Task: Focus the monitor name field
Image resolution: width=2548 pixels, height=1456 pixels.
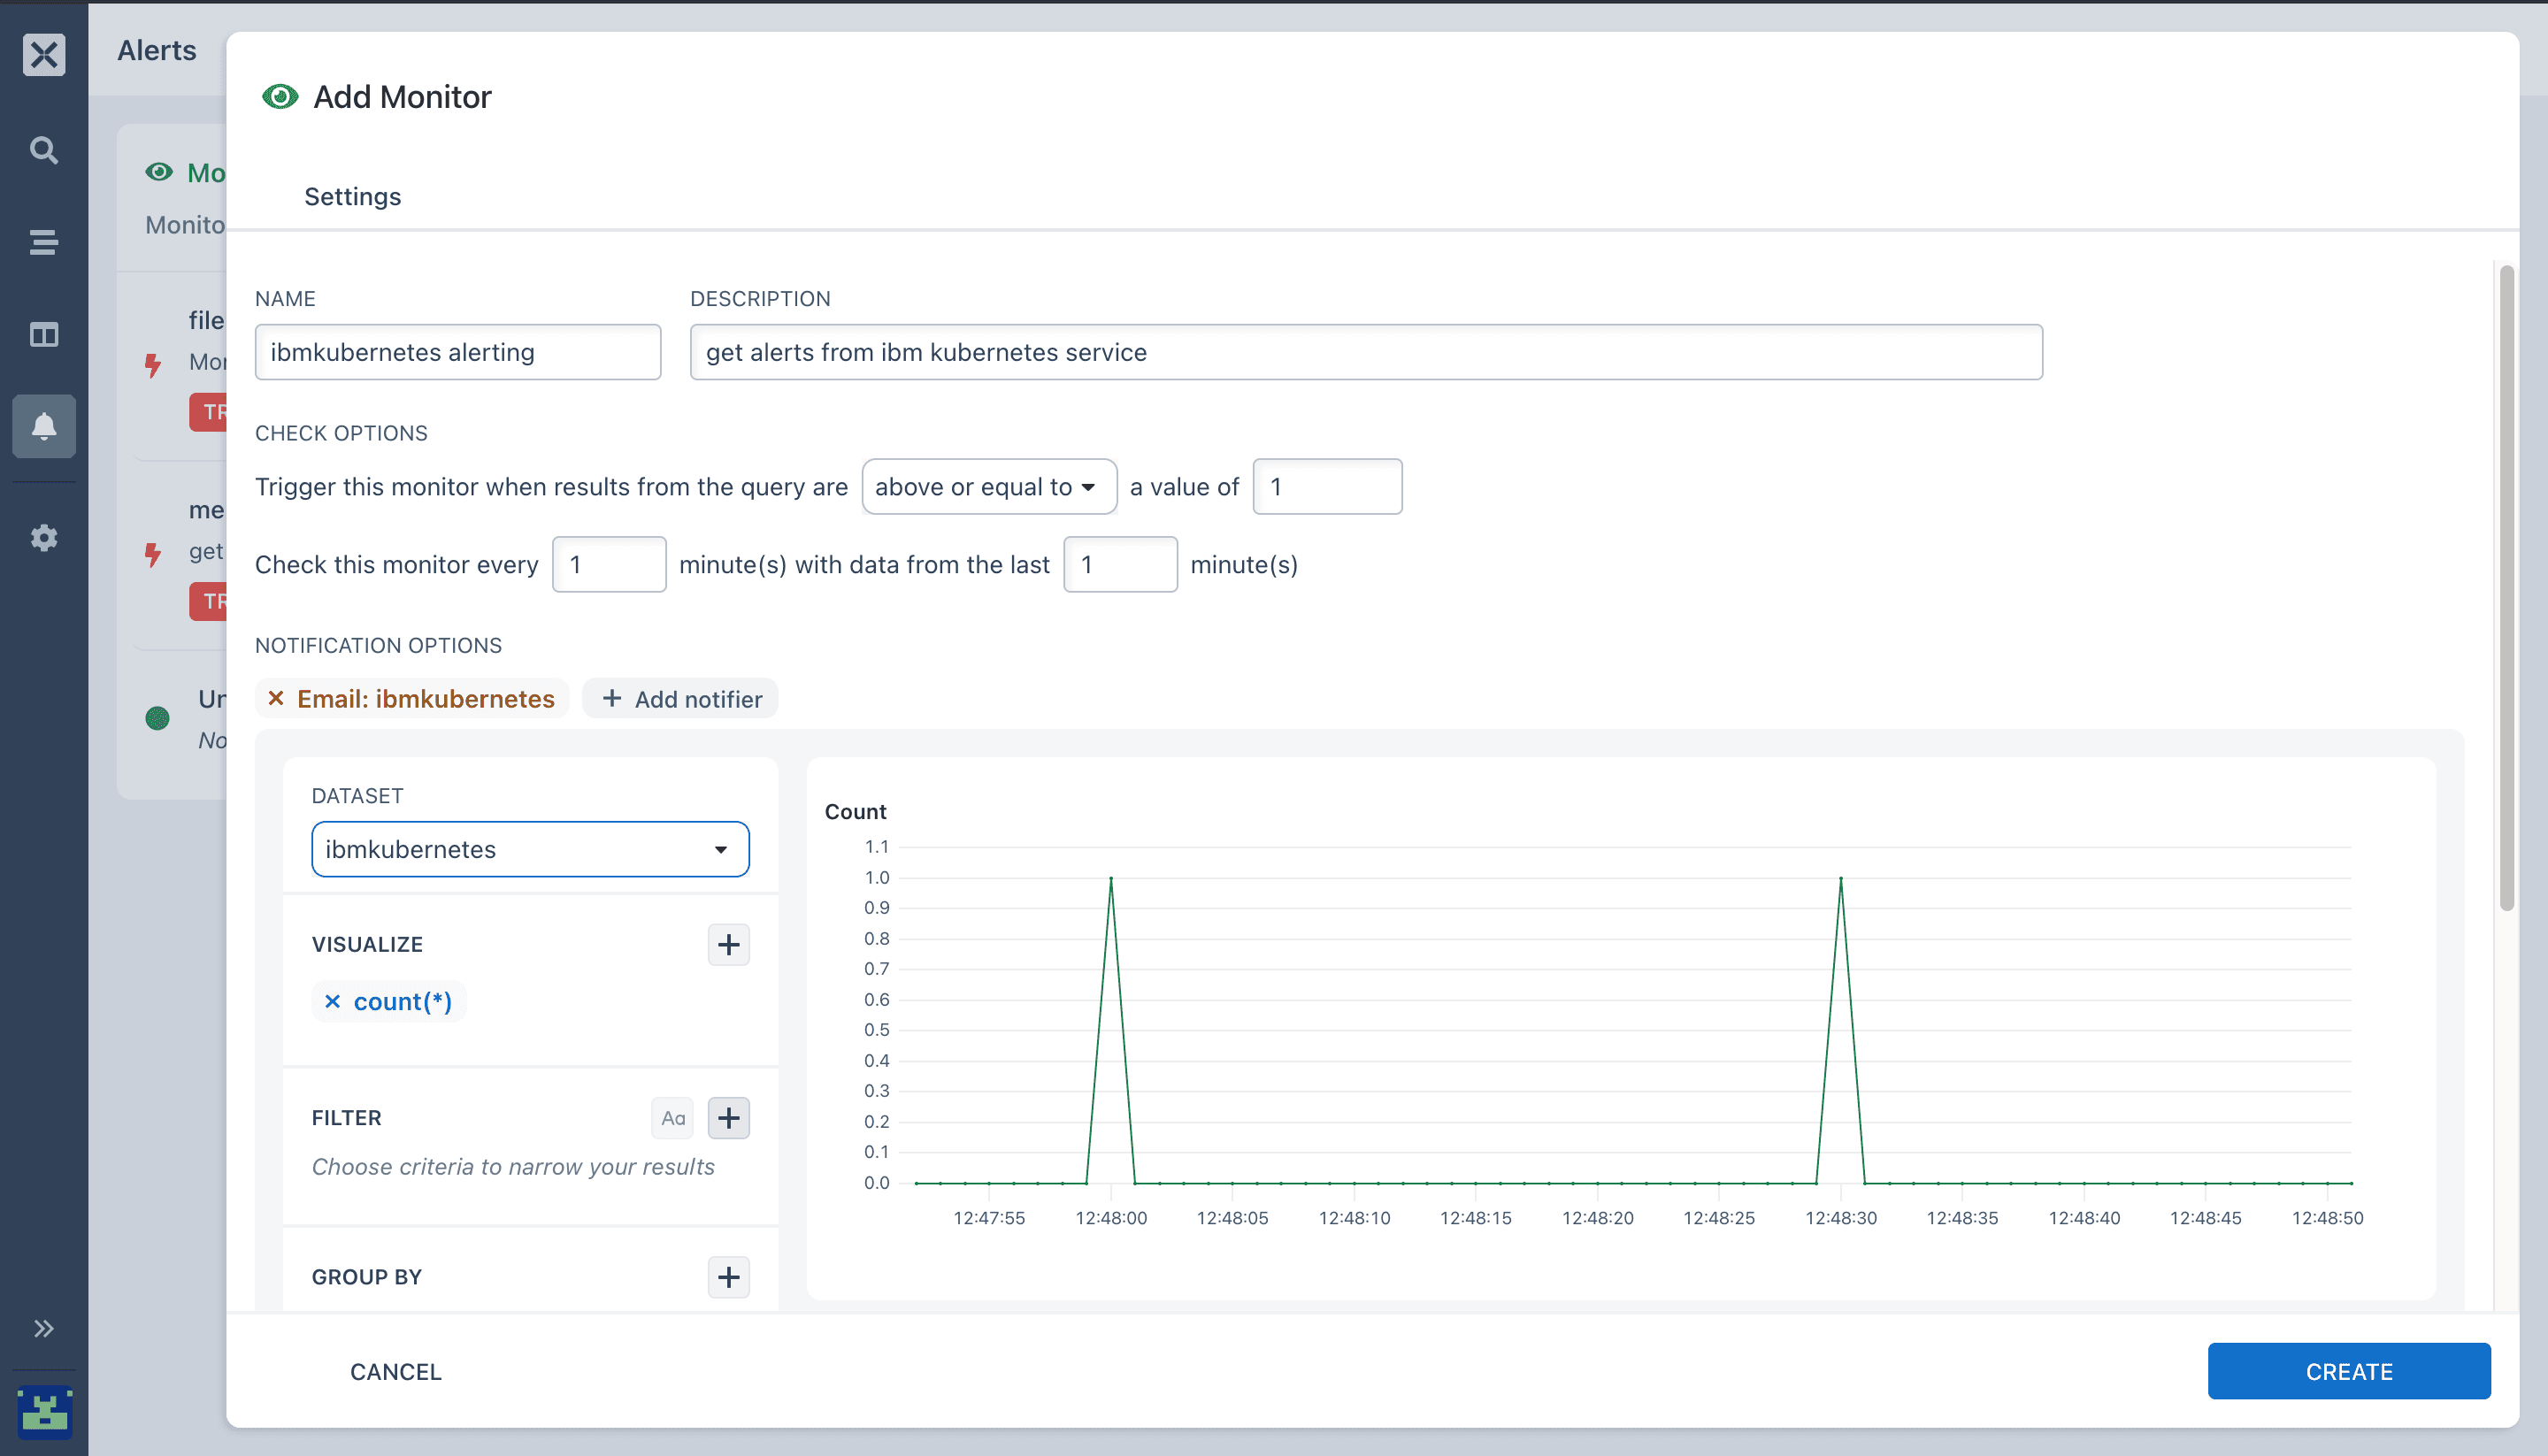Action: click(458, 352)
